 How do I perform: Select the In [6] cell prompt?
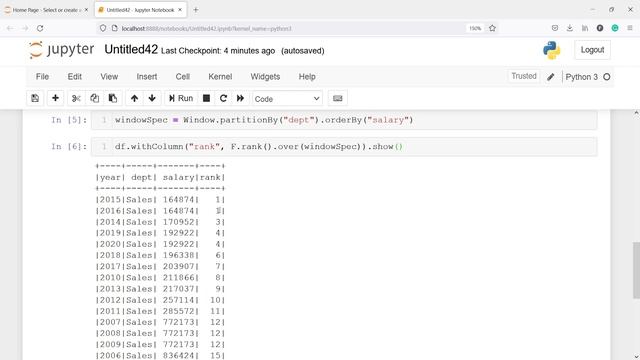click(69, 147)
